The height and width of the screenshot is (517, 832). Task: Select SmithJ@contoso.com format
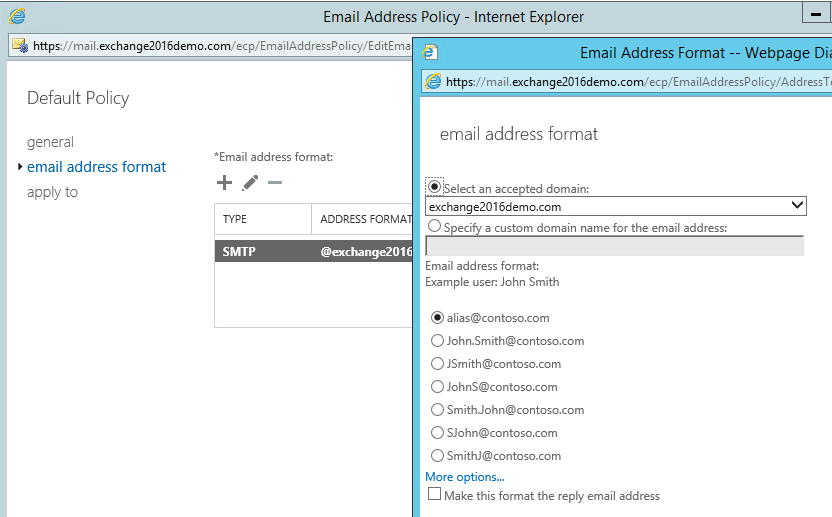click(x=437, y=455)
